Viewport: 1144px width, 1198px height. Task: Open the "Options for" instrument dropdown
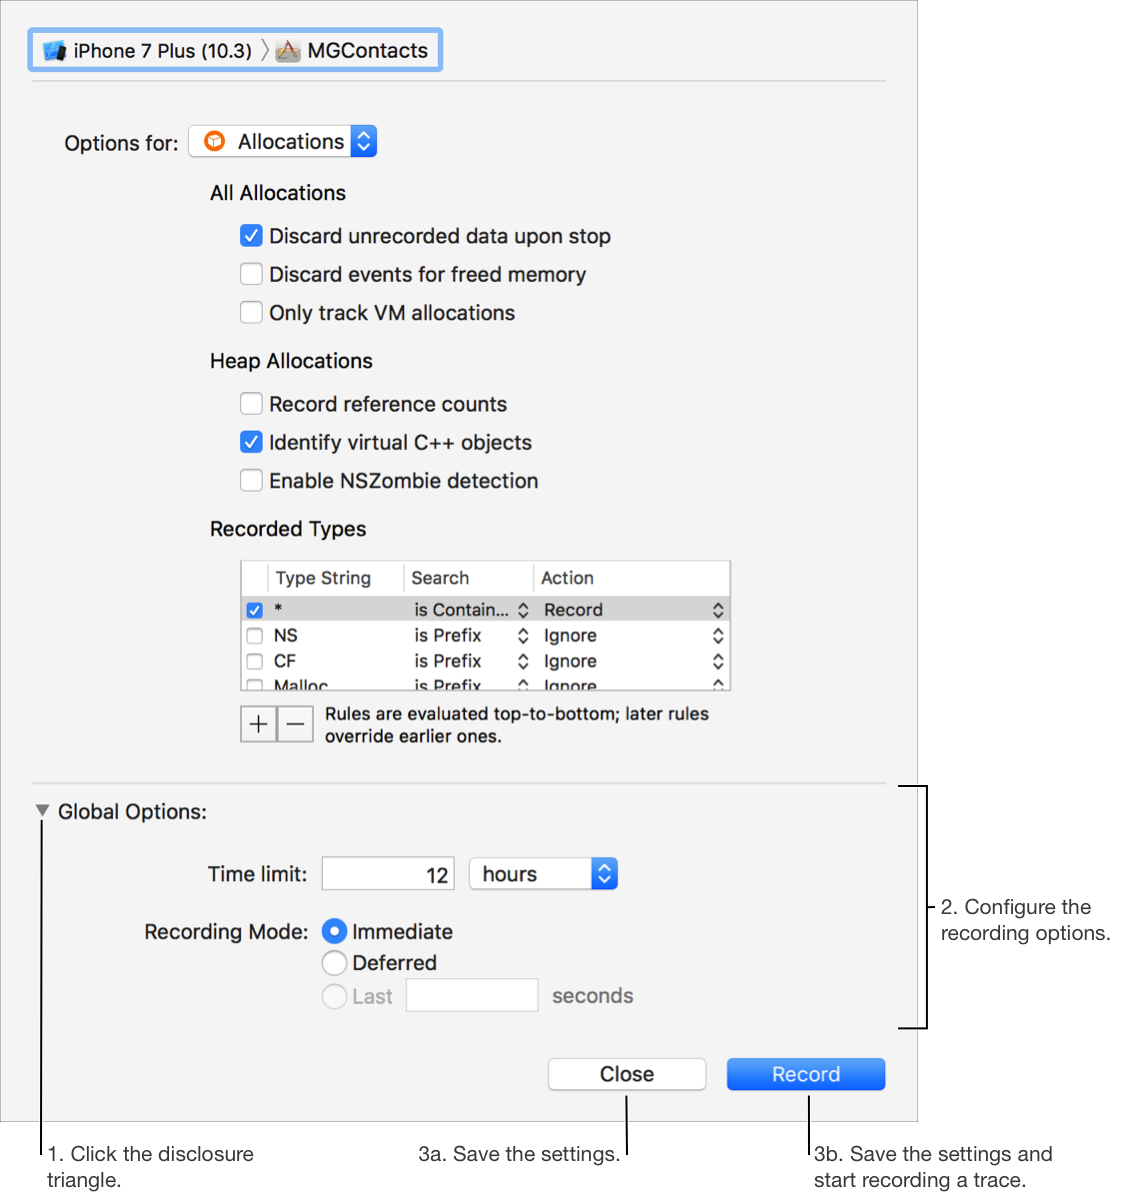tap(363, 141)
